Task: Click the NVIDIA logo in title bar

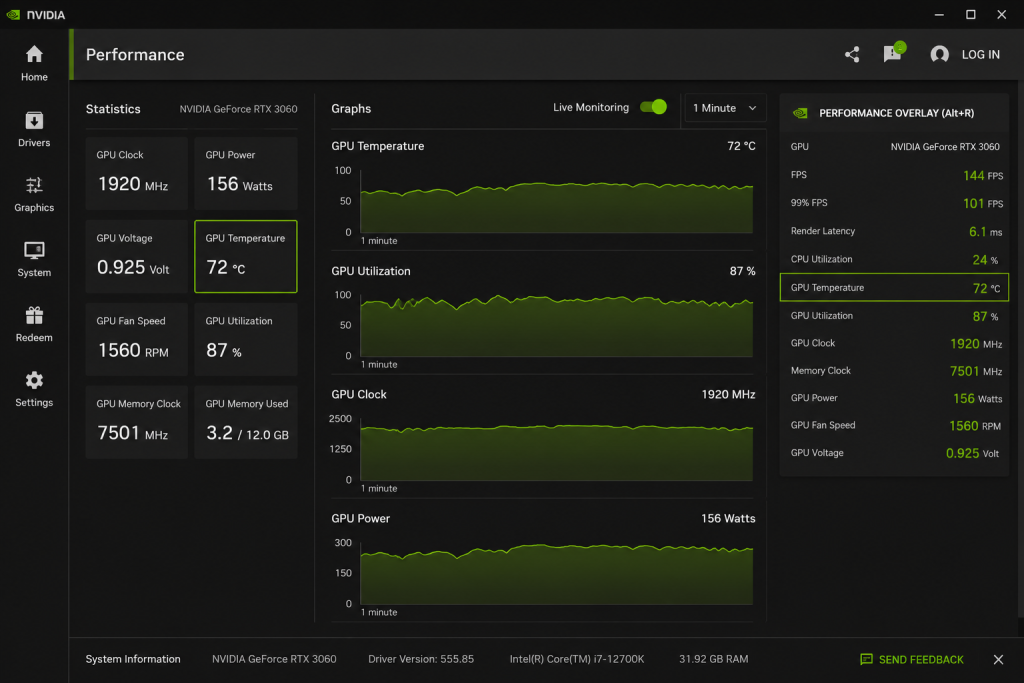Action: point(13,14)
